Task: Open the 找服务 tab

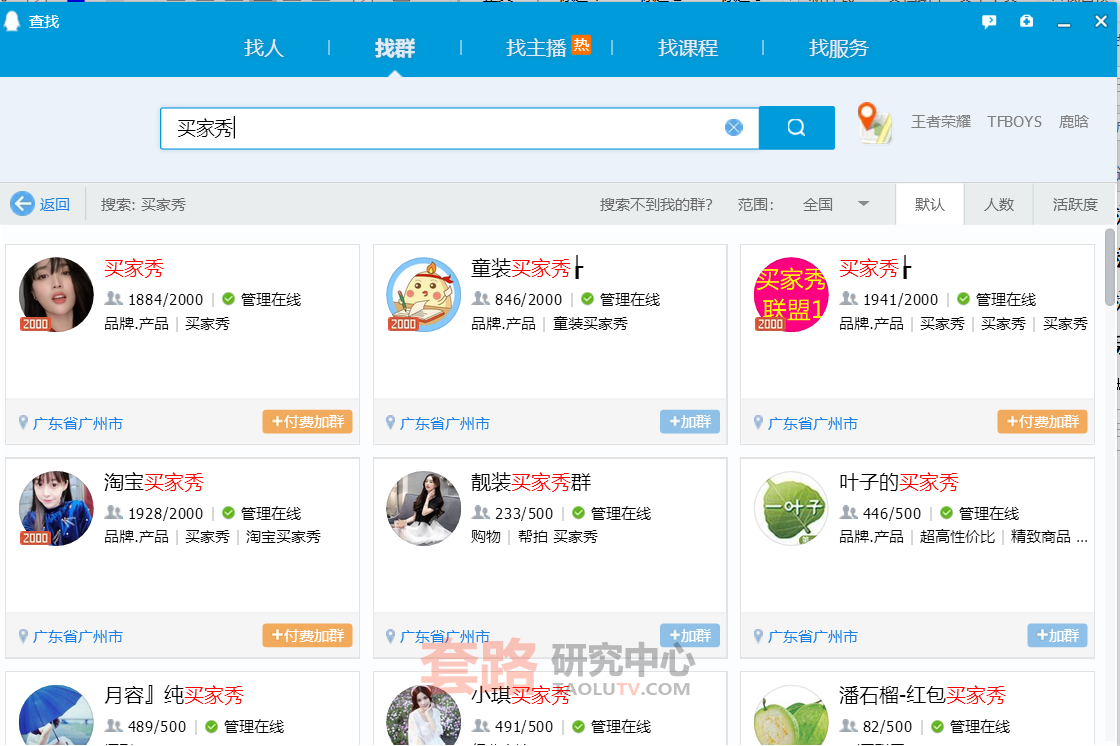Action: 839,48
